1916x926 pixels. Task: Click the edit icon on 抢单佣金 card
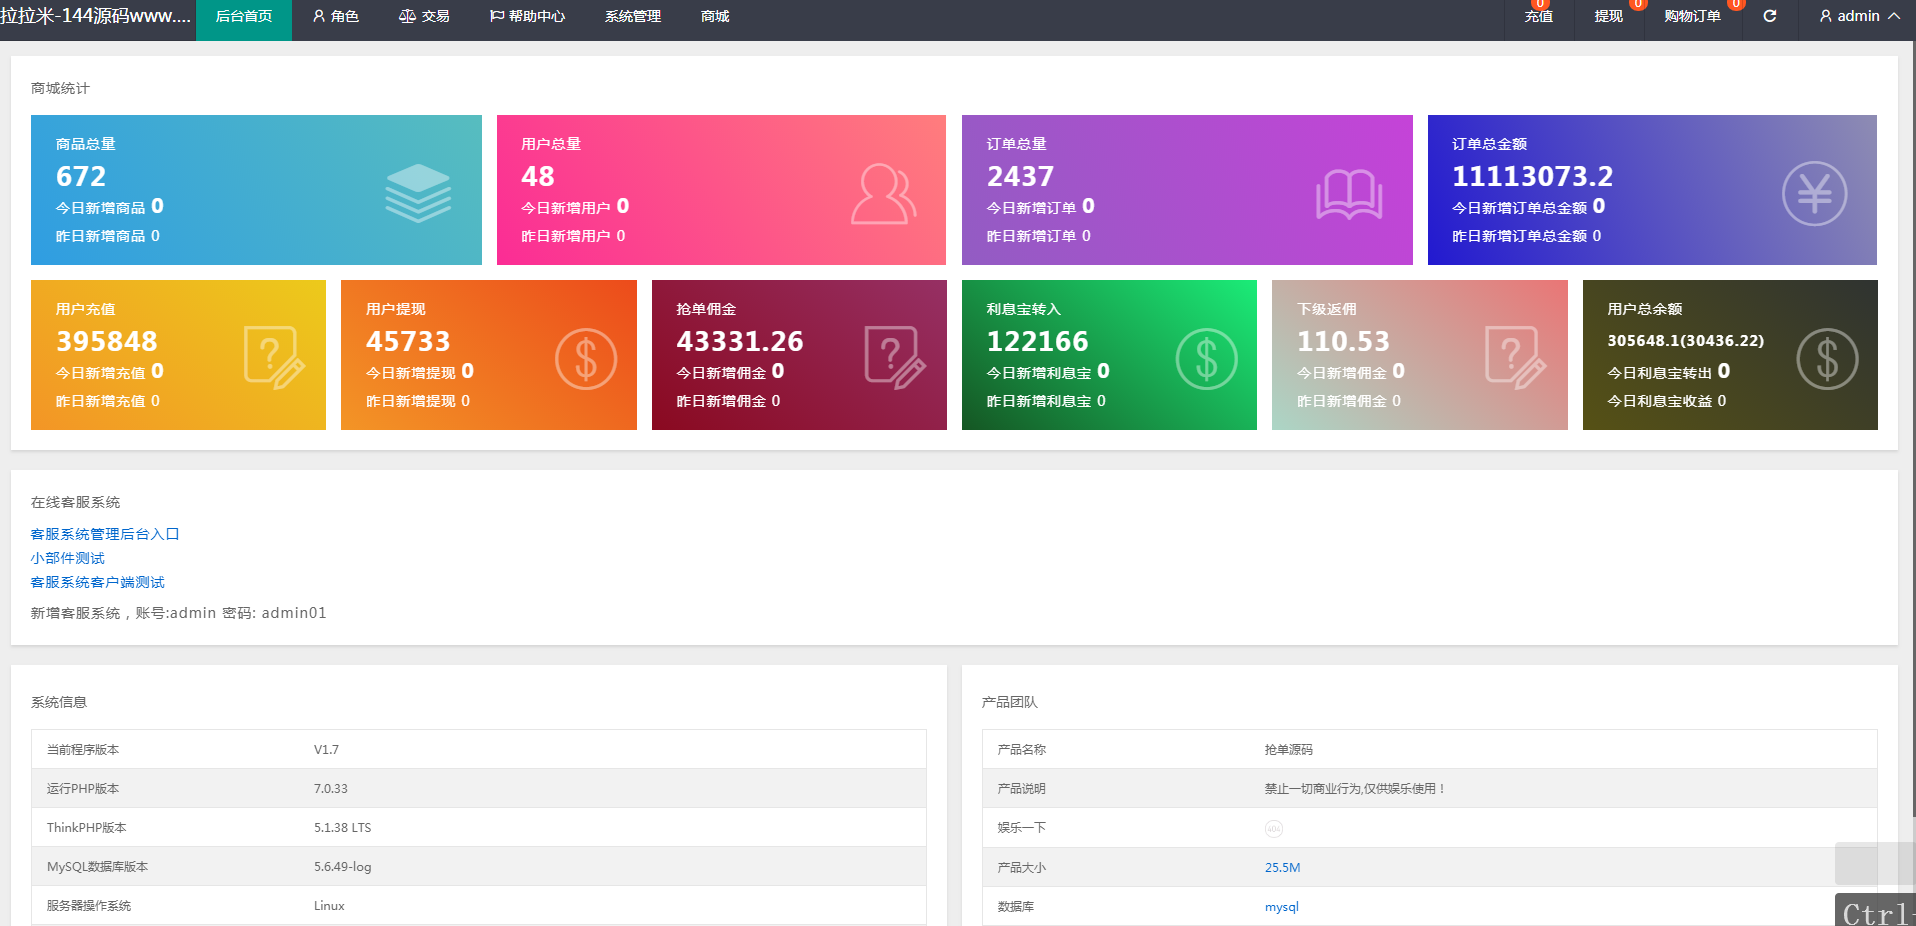pyautogui.click(x=895, y=357)
